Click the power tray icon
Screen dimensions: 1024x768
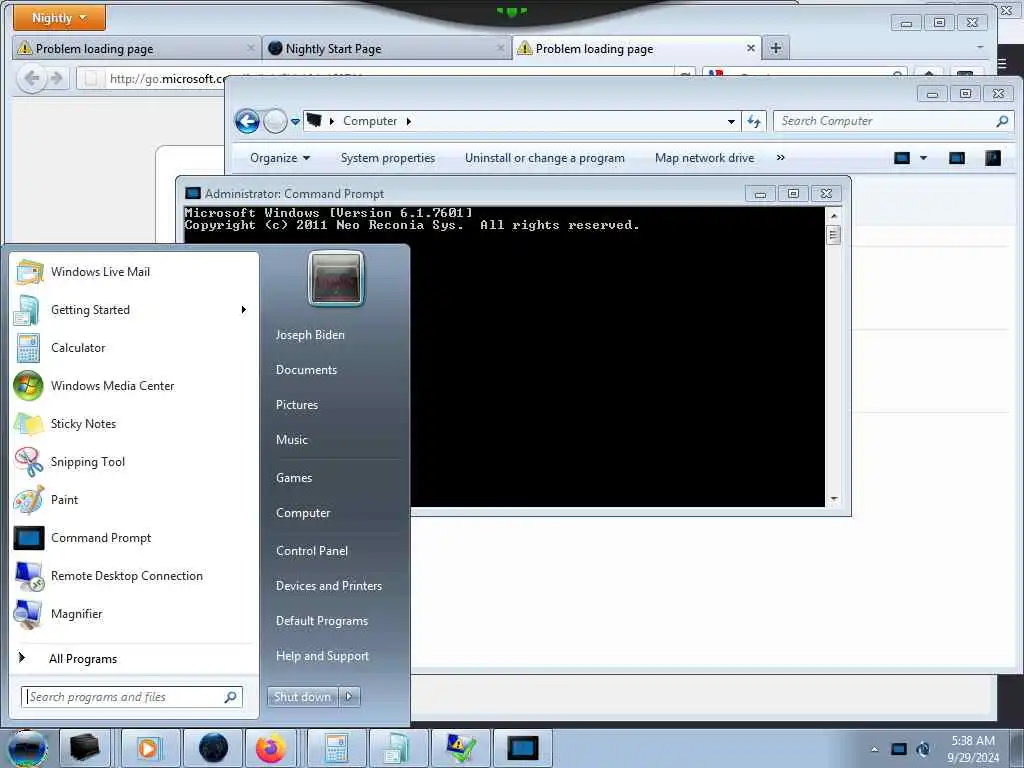[923, 749]
